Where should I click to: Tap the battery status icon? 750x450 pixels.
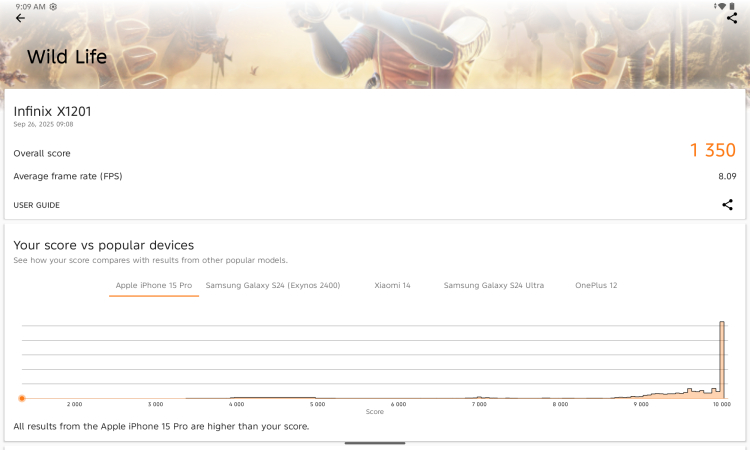tap(731, 6)
